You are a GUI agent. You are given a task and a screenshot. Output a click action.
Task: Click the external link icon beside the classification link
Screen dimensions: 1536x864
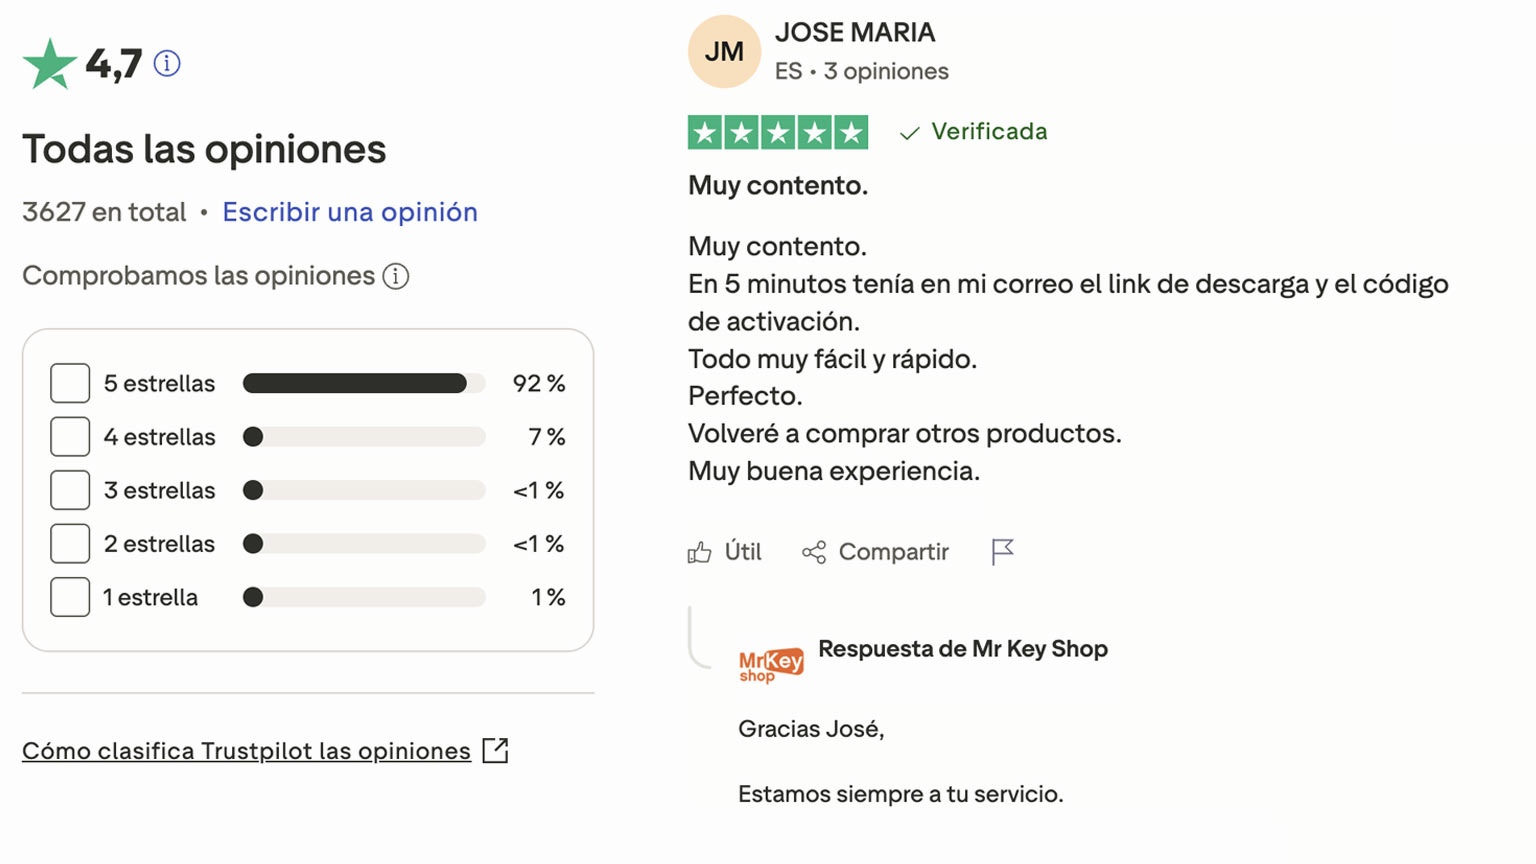(x=496, y=749)
